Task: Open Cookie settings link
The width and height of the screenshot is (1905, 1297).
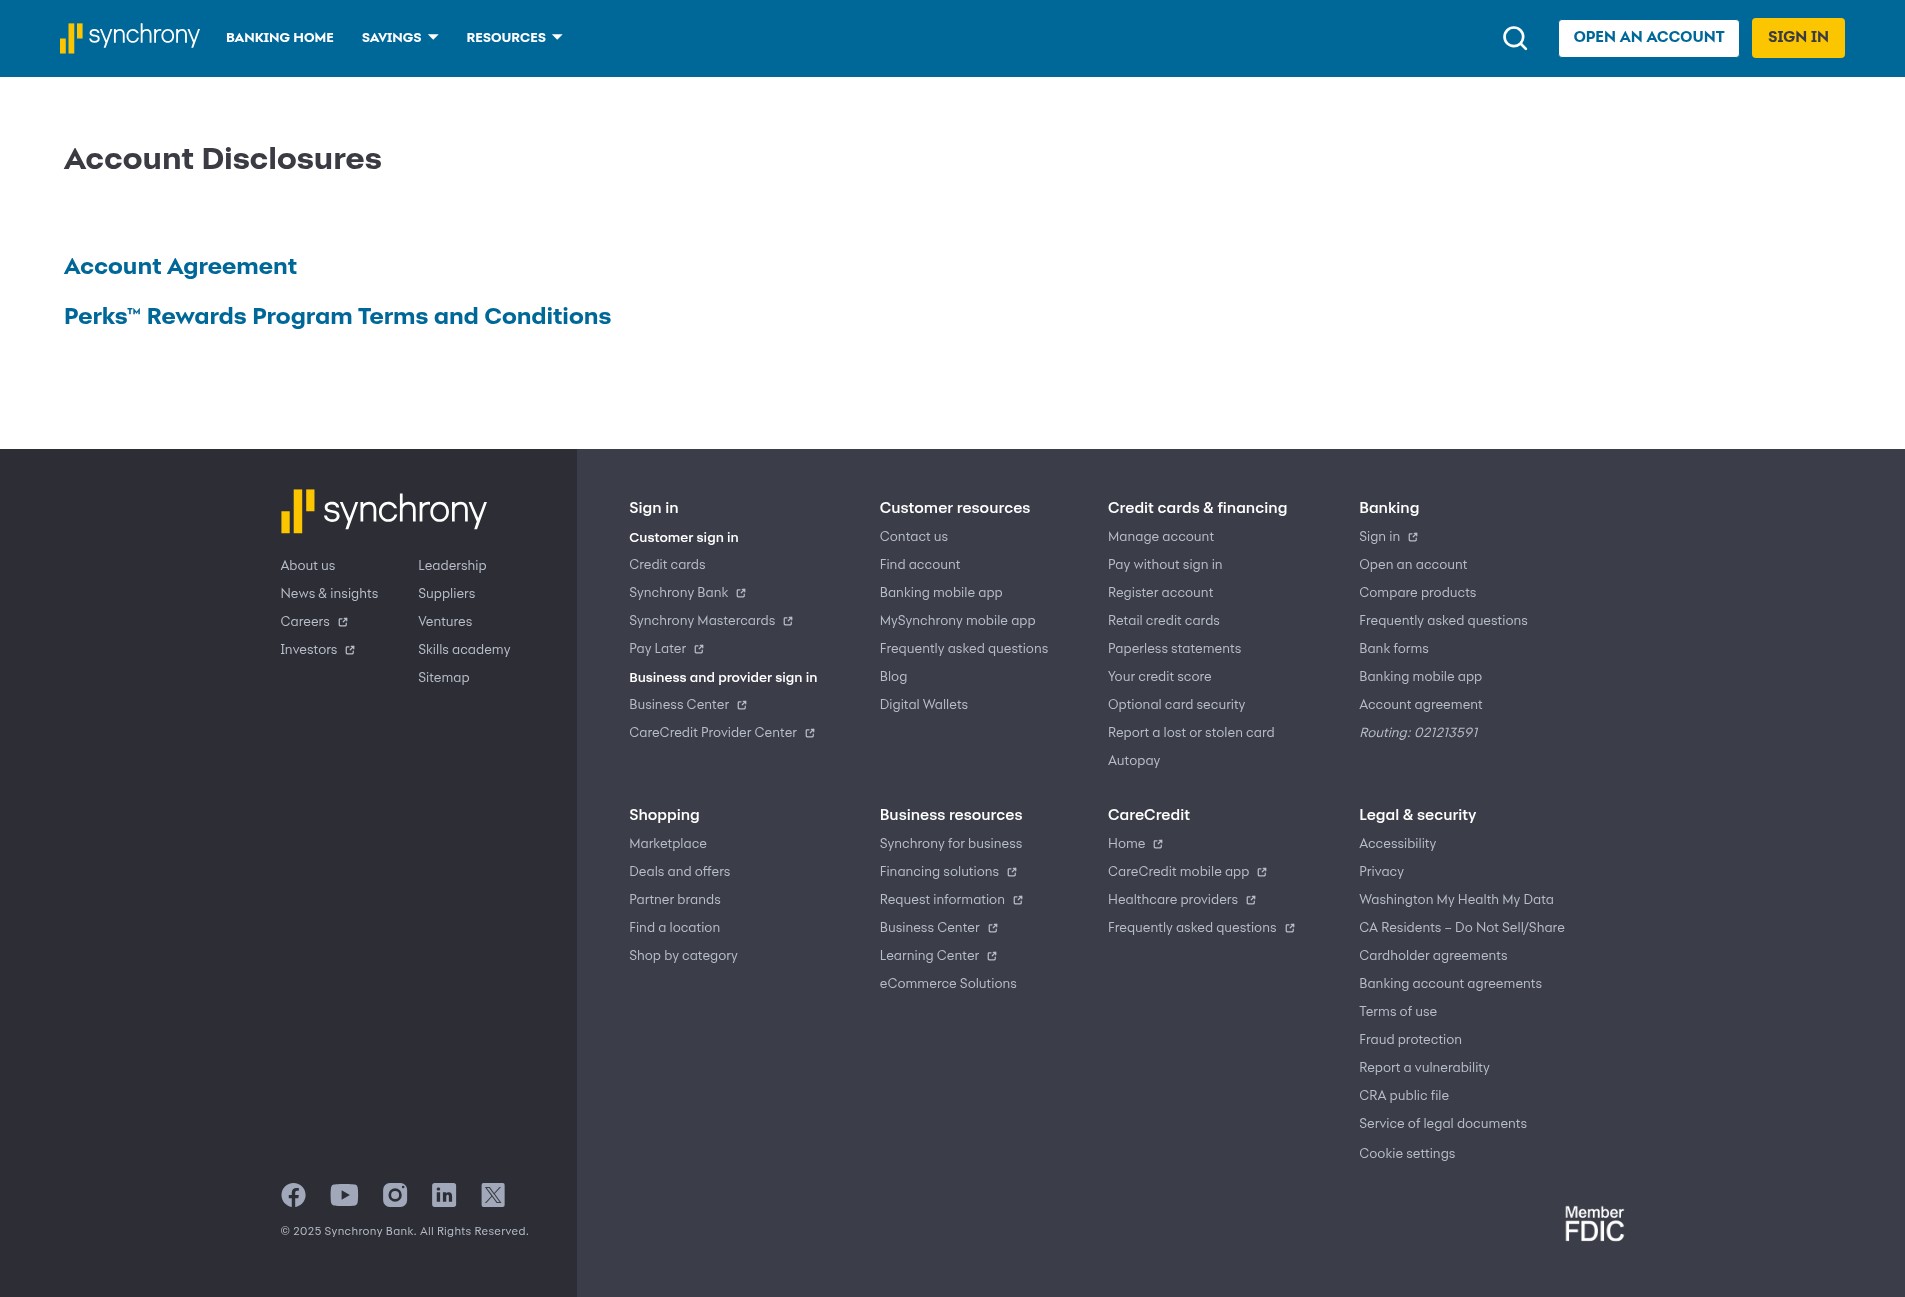Action: point(1407,1154)
